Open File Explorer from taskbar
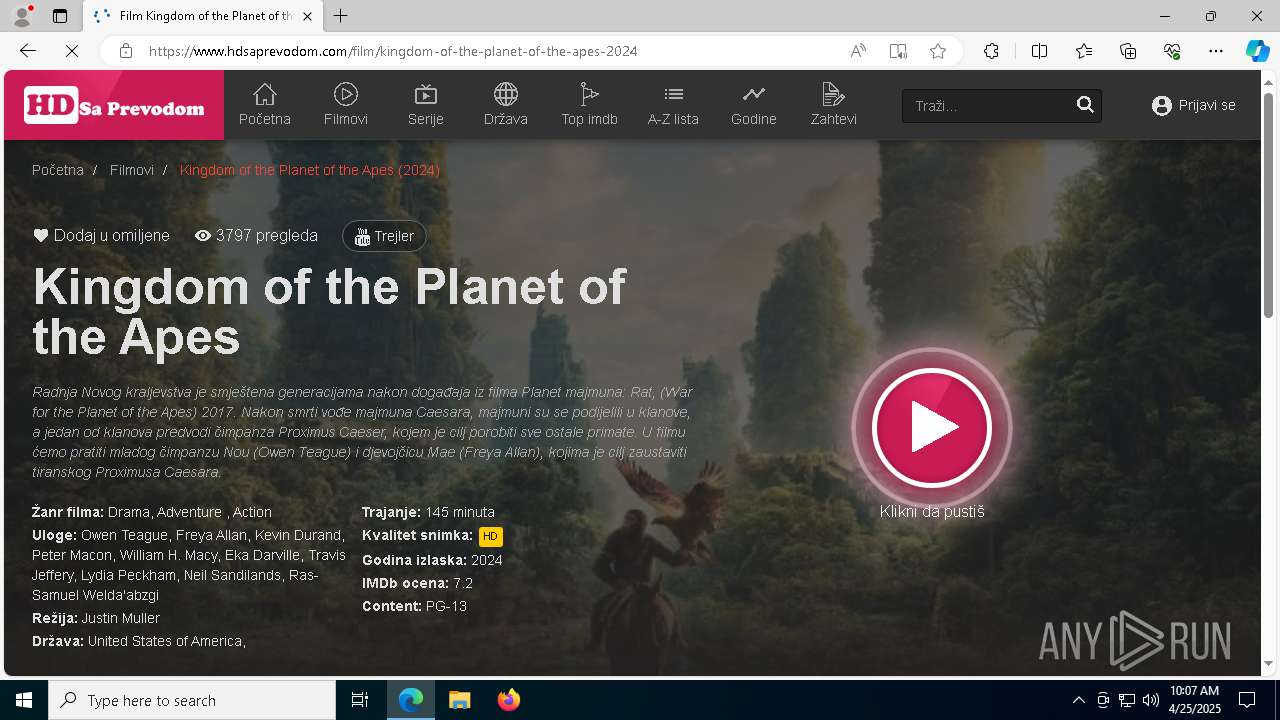The width and height of the screenshot is (1280, 720). click(459, 700)
